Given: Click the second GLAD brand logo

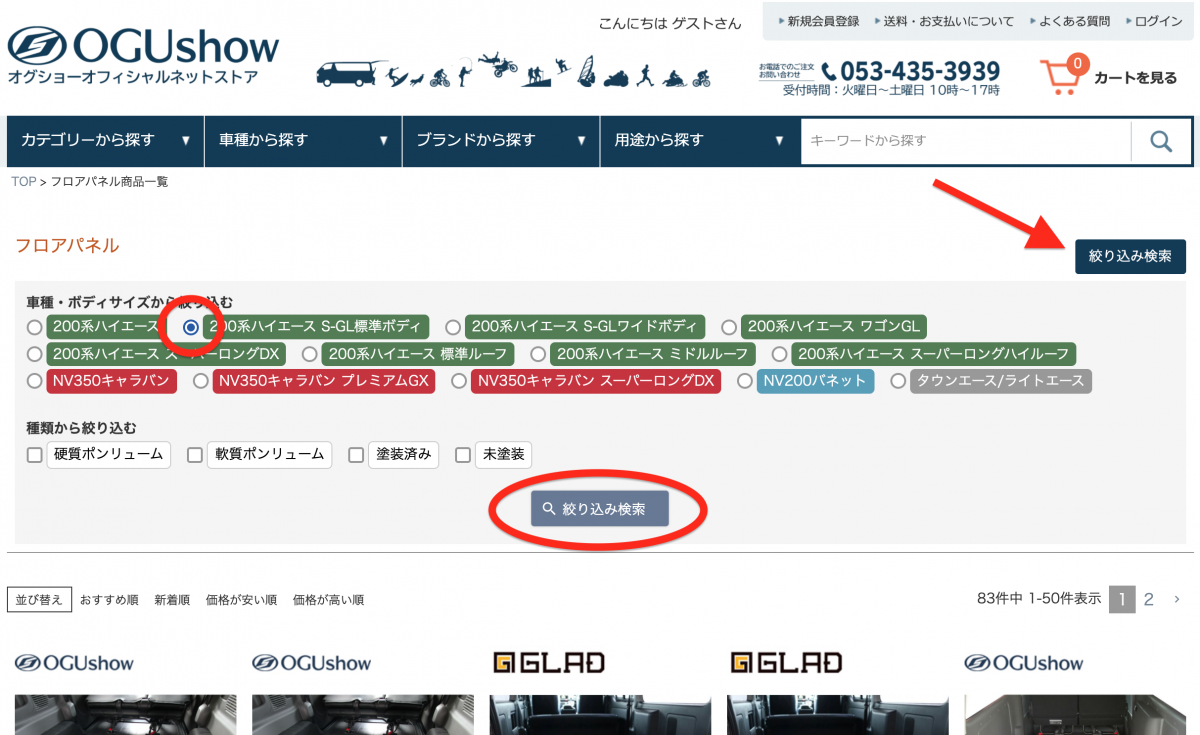Looking at the screenshot, I should point(786,662).
